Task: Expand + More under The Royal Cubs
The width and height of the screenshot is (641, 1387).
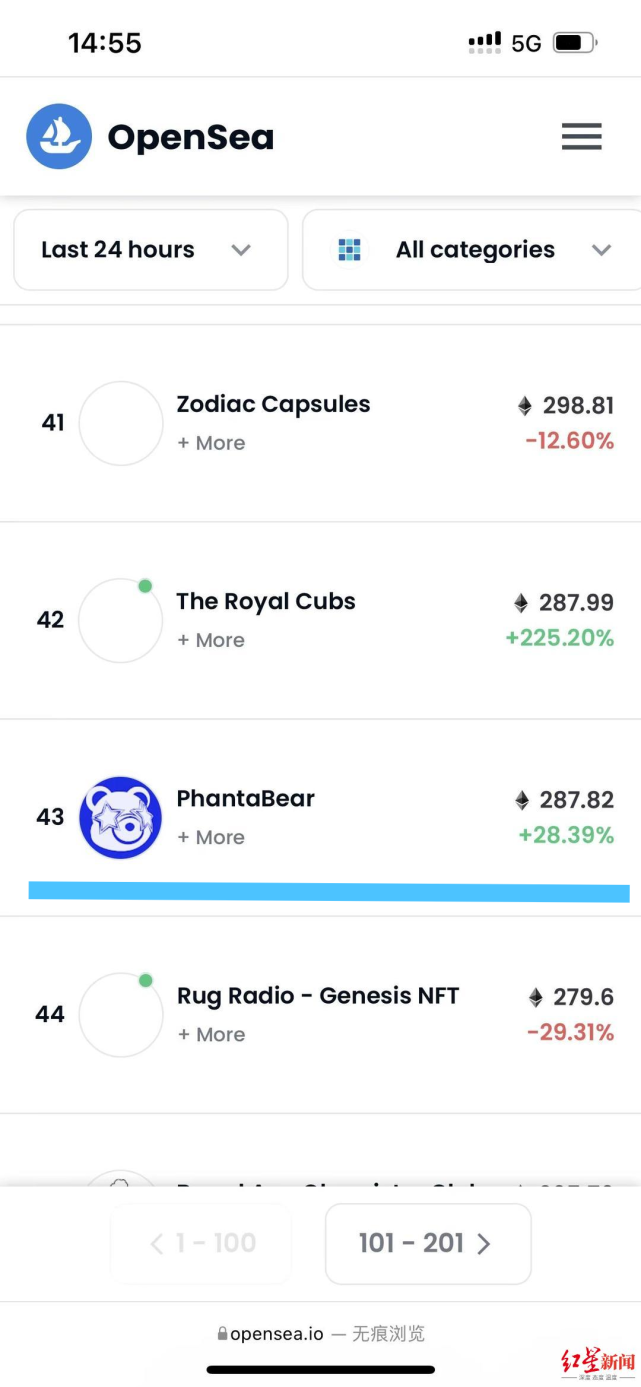Action: [x=211, y=640]
